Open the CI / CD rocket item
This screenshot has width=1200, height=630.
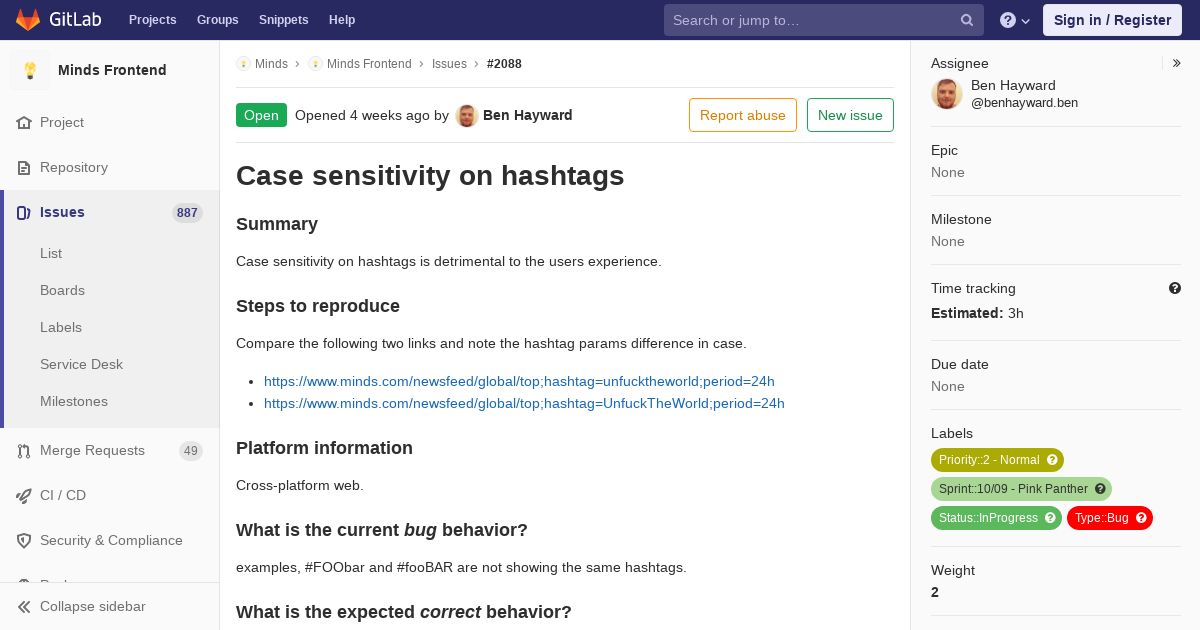pos(63,495)
